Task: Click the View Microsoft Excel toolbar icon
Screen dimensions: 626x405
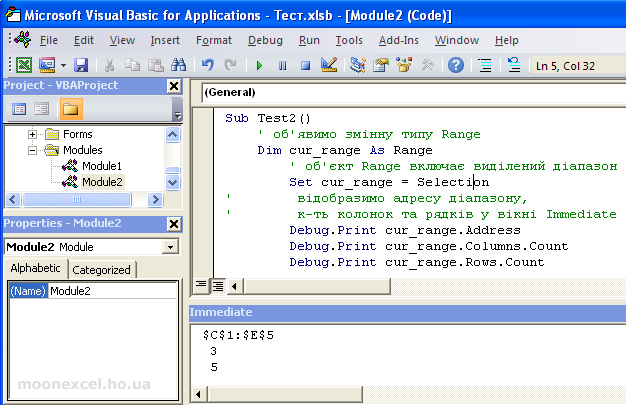Action: (24, 65)
